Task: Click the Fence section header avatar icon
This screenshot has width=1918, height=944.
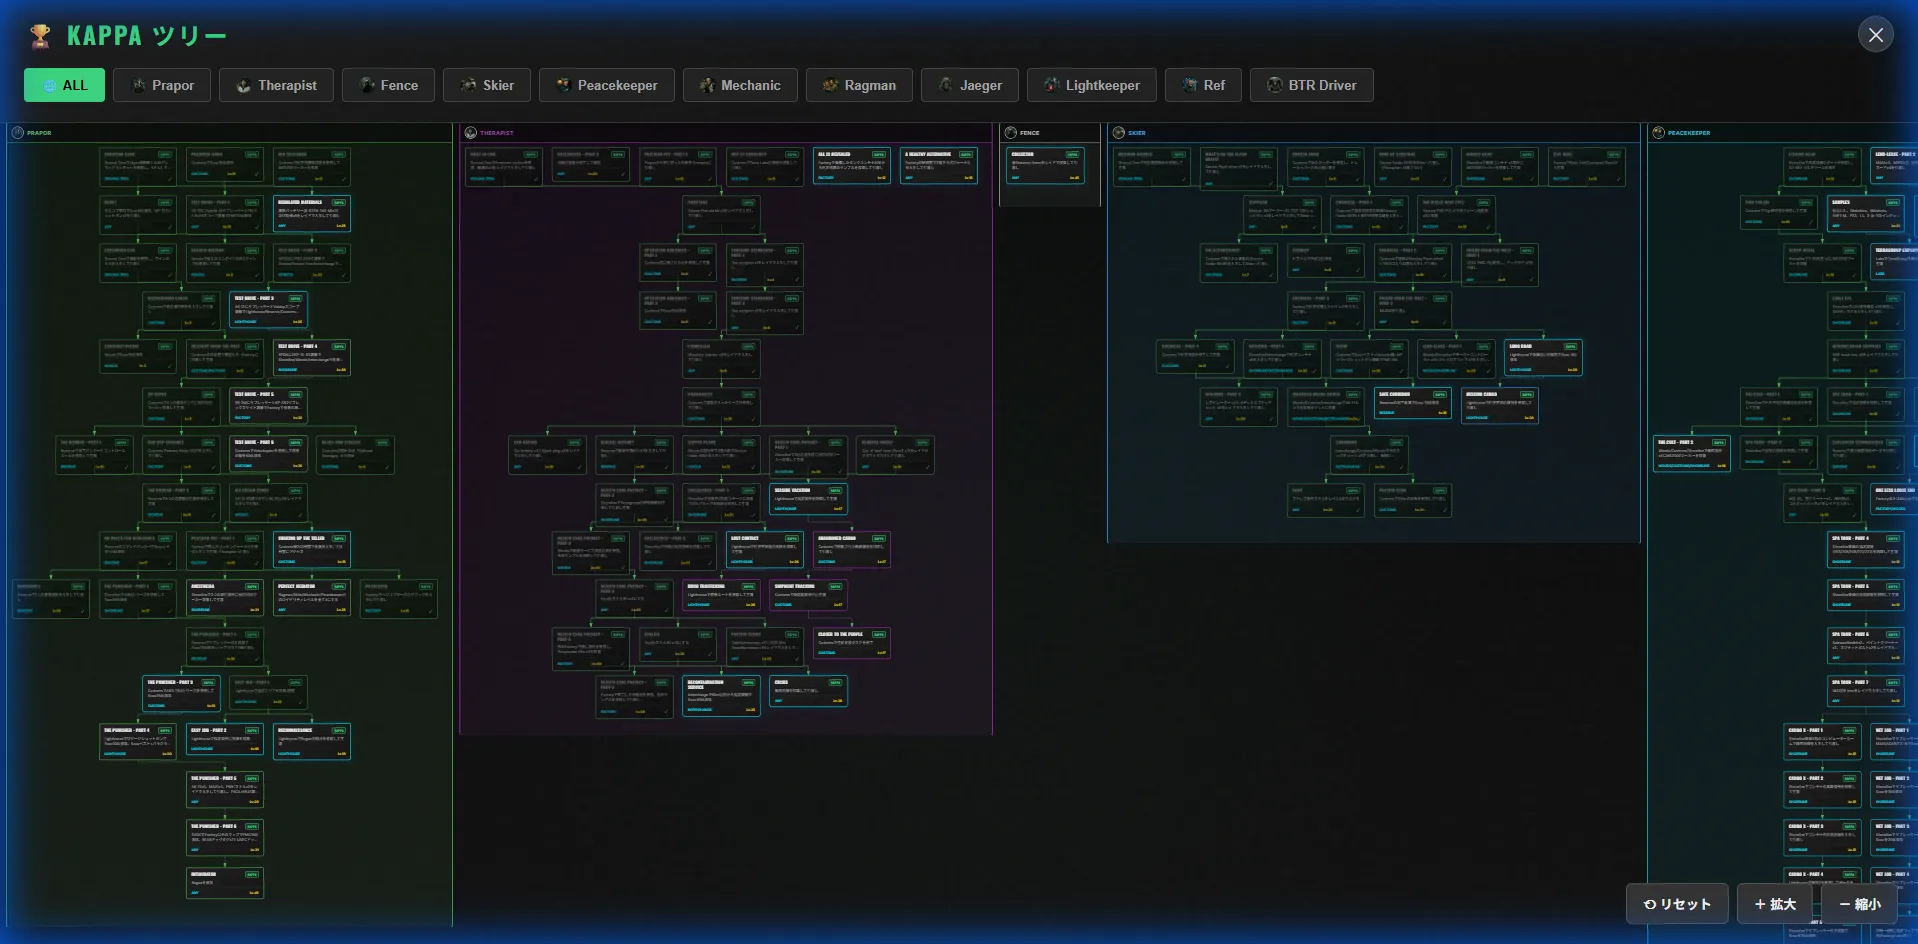Action: pos(1011,132)
